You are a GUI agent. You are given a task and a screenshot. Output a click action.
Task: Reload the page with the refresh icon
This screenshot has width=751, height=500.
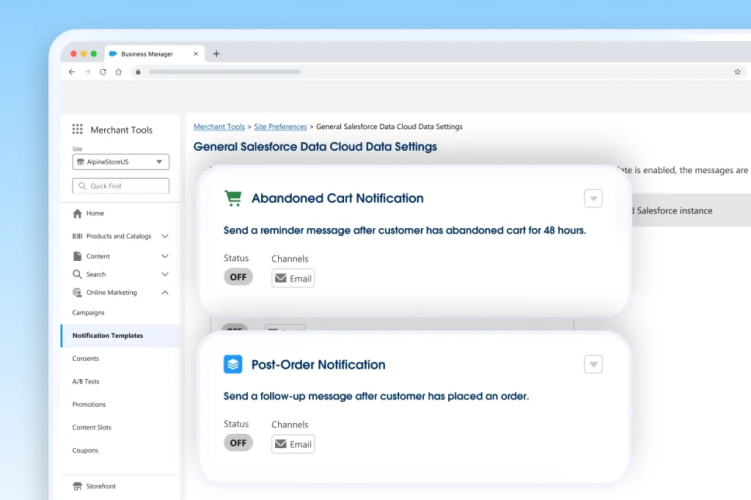pos(103,72)
